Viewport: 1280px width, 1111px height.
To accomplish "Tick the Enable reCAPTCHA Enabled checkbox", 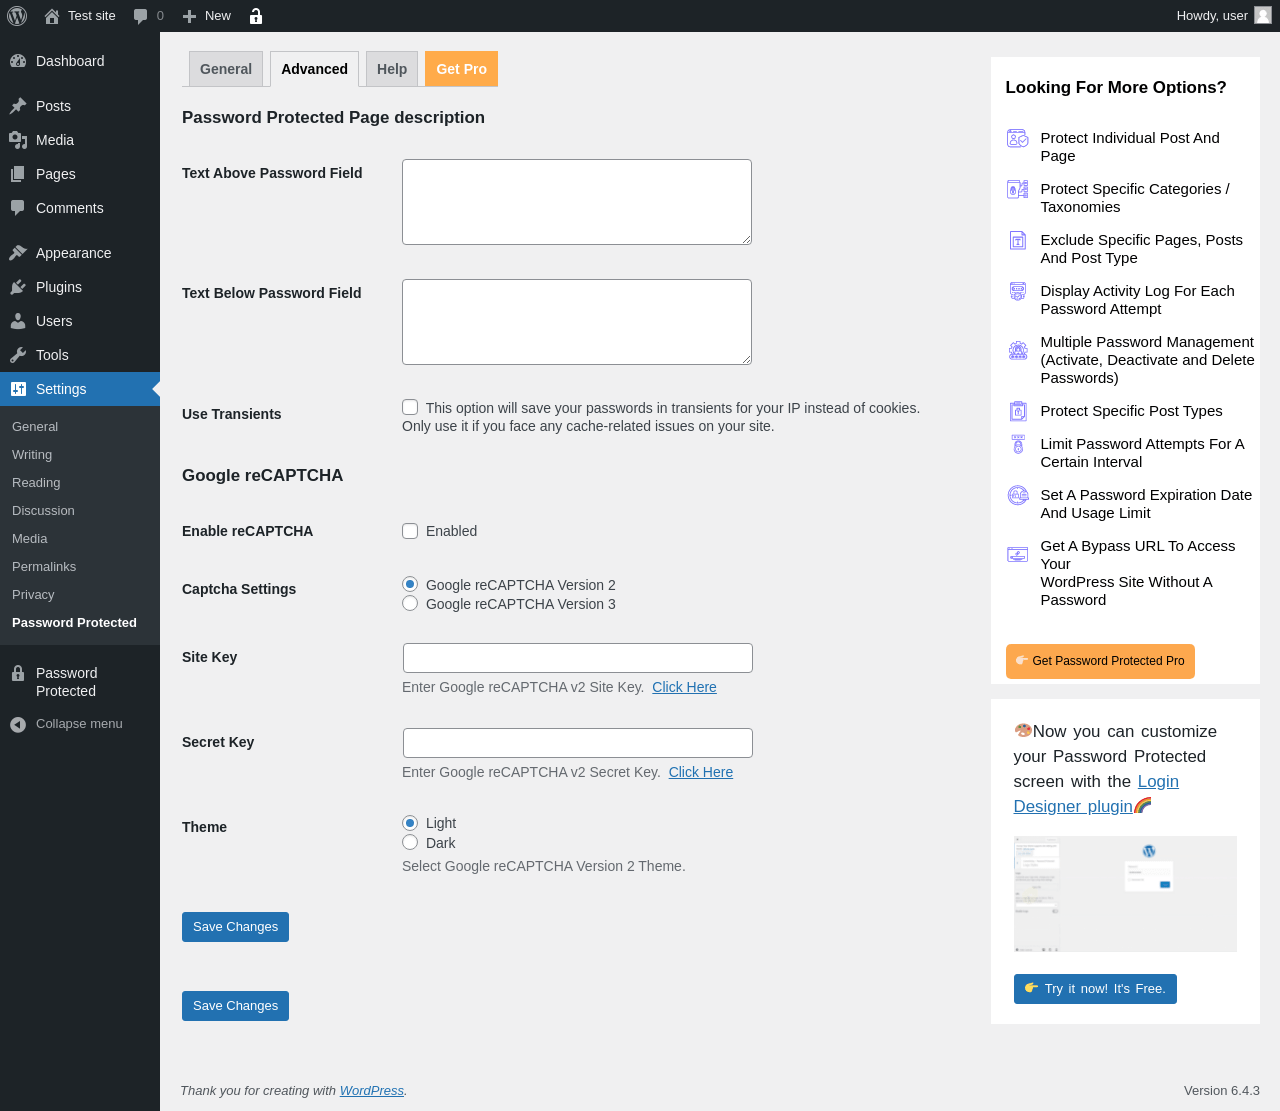I will 410,531.
